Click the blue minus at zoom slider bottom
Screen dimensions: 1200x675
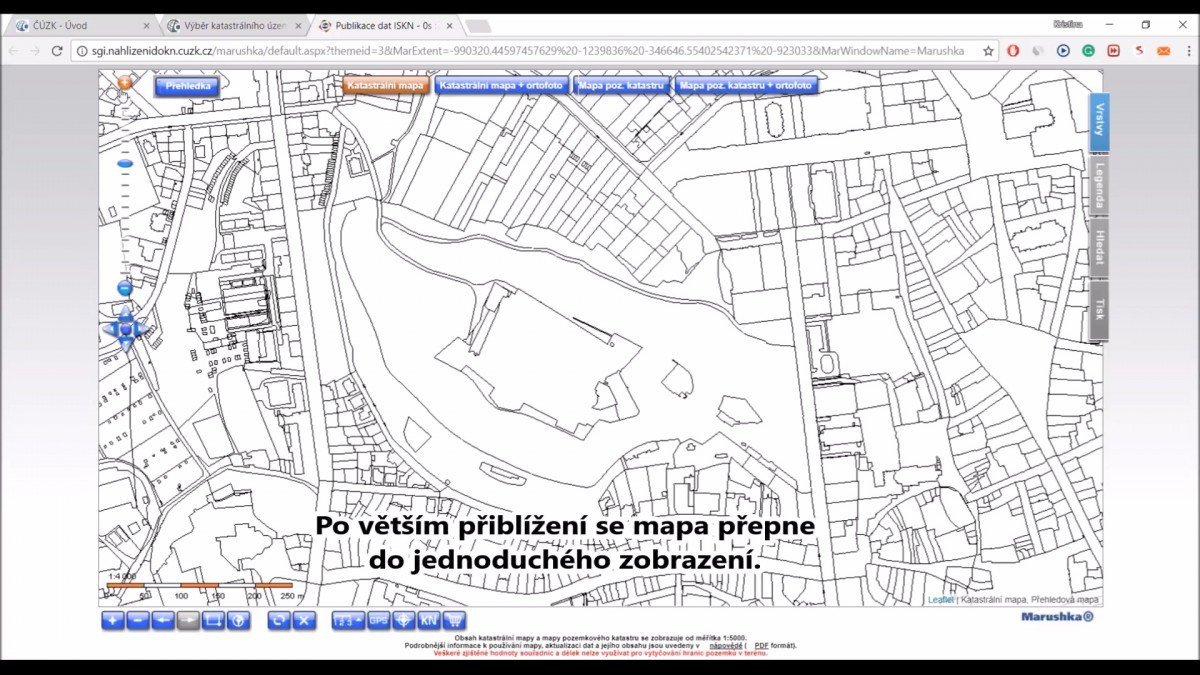[125, 289]
